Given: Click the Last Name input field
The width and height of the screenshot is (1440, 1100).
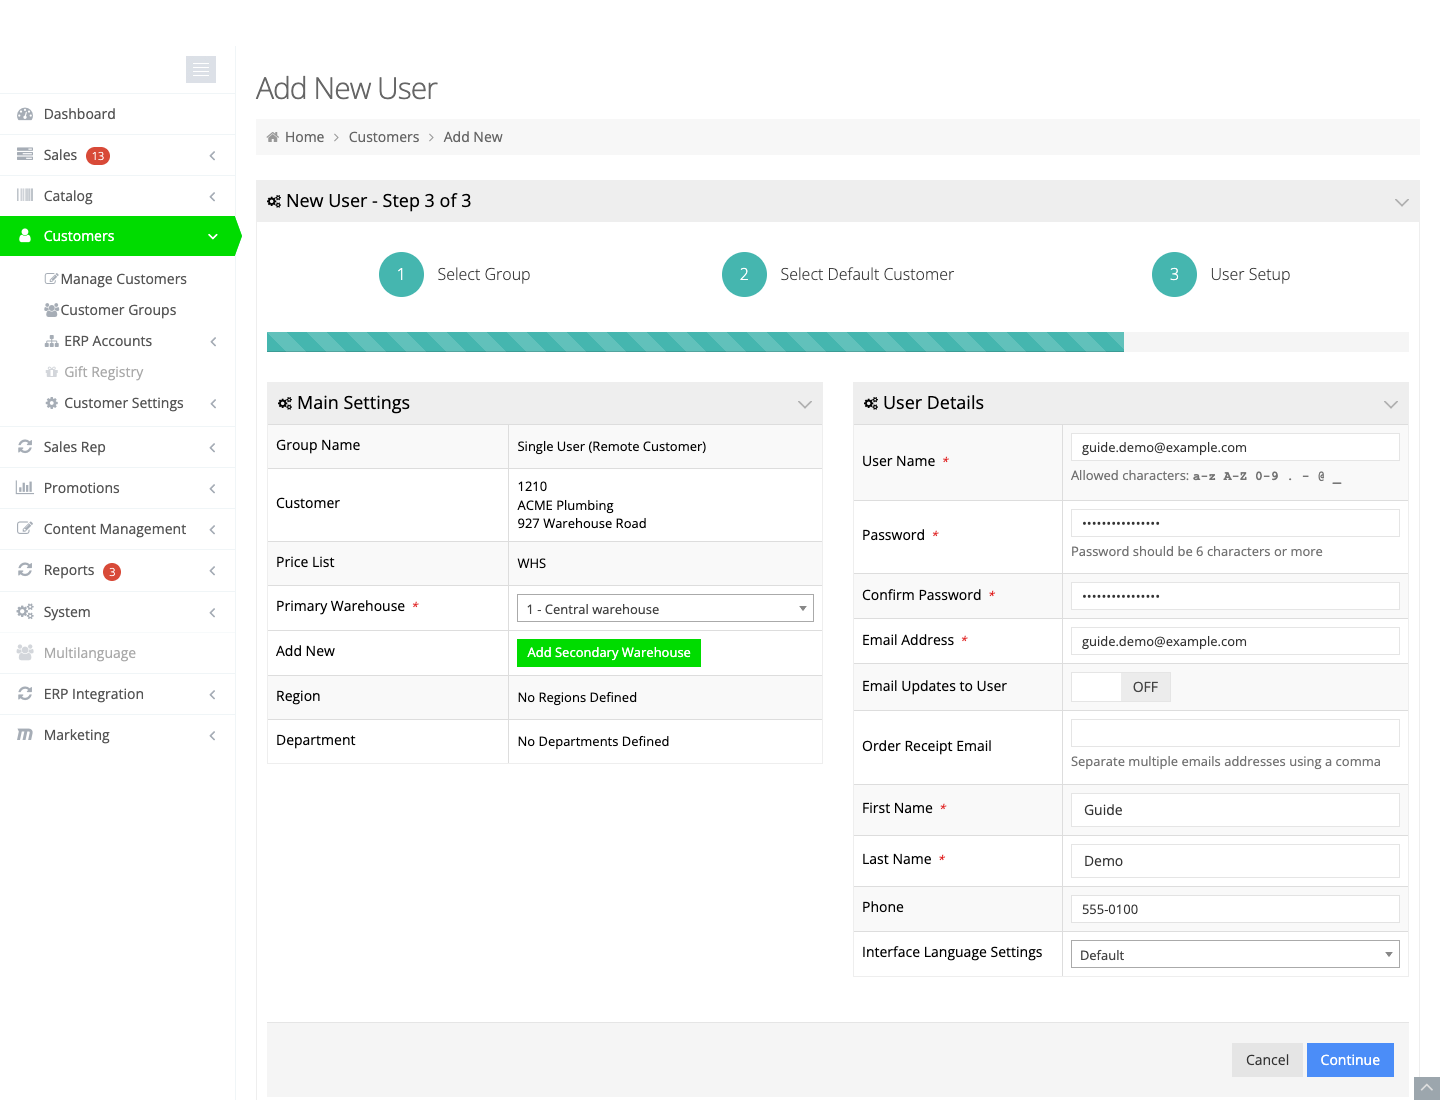Looking at the screenshot, I should 1235,861.
